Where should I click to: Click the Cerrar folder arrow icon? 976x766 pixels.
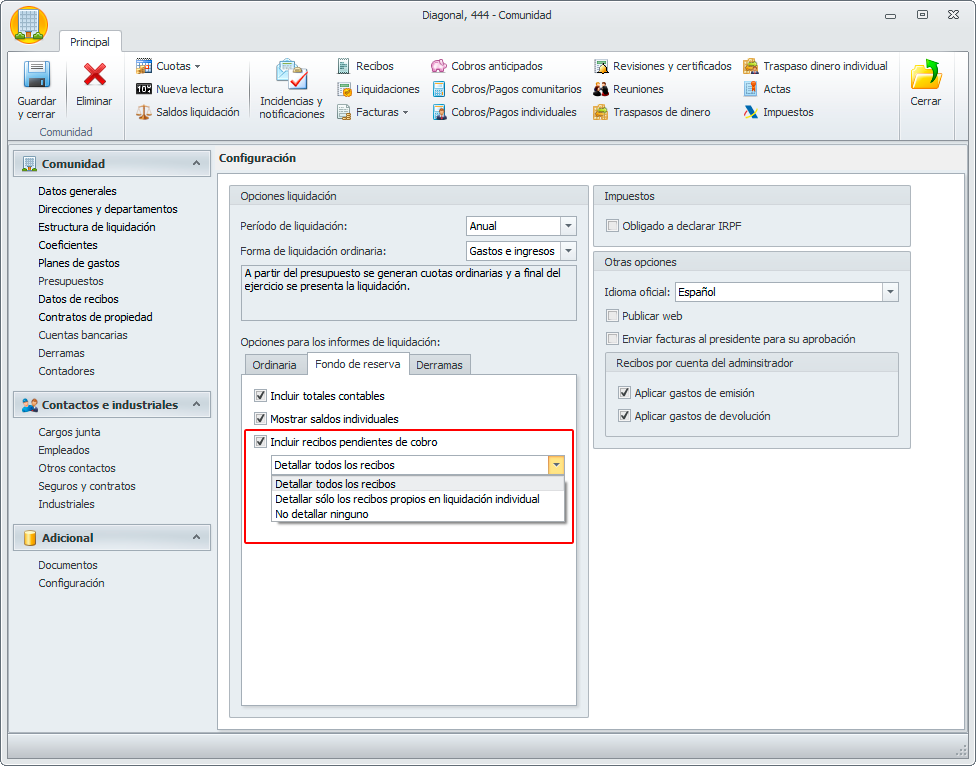[926, 75]
